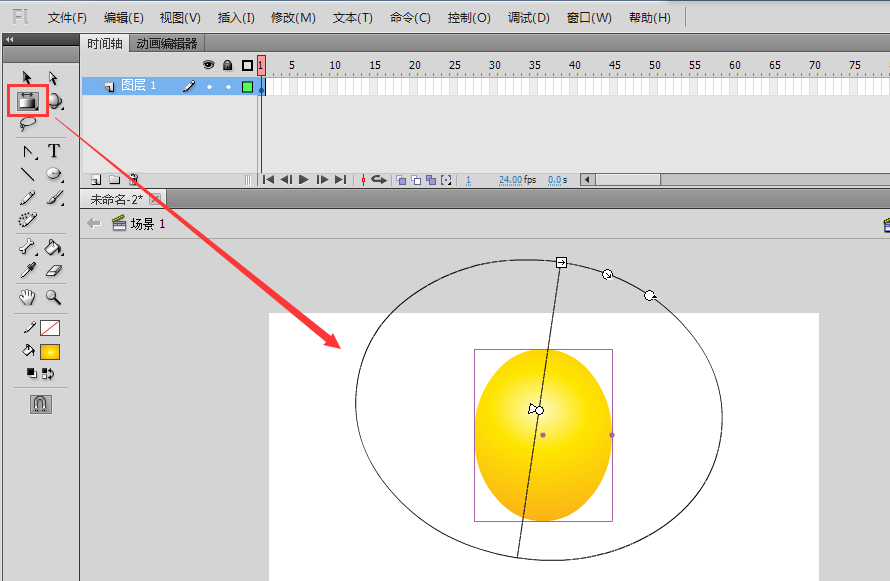Collapse the tools panel with double arrows
The width and height of the screenshot is (890, 581).
[10, 39]
